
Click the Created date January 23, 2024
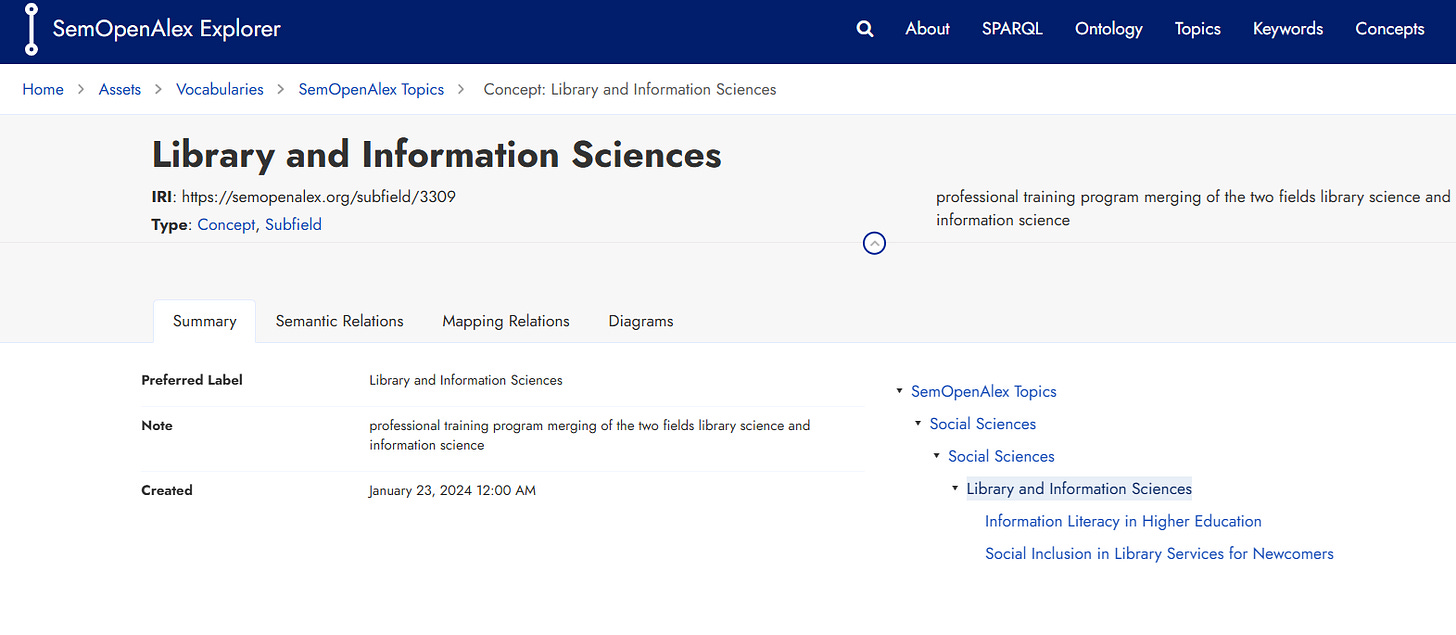coord(452,490)
